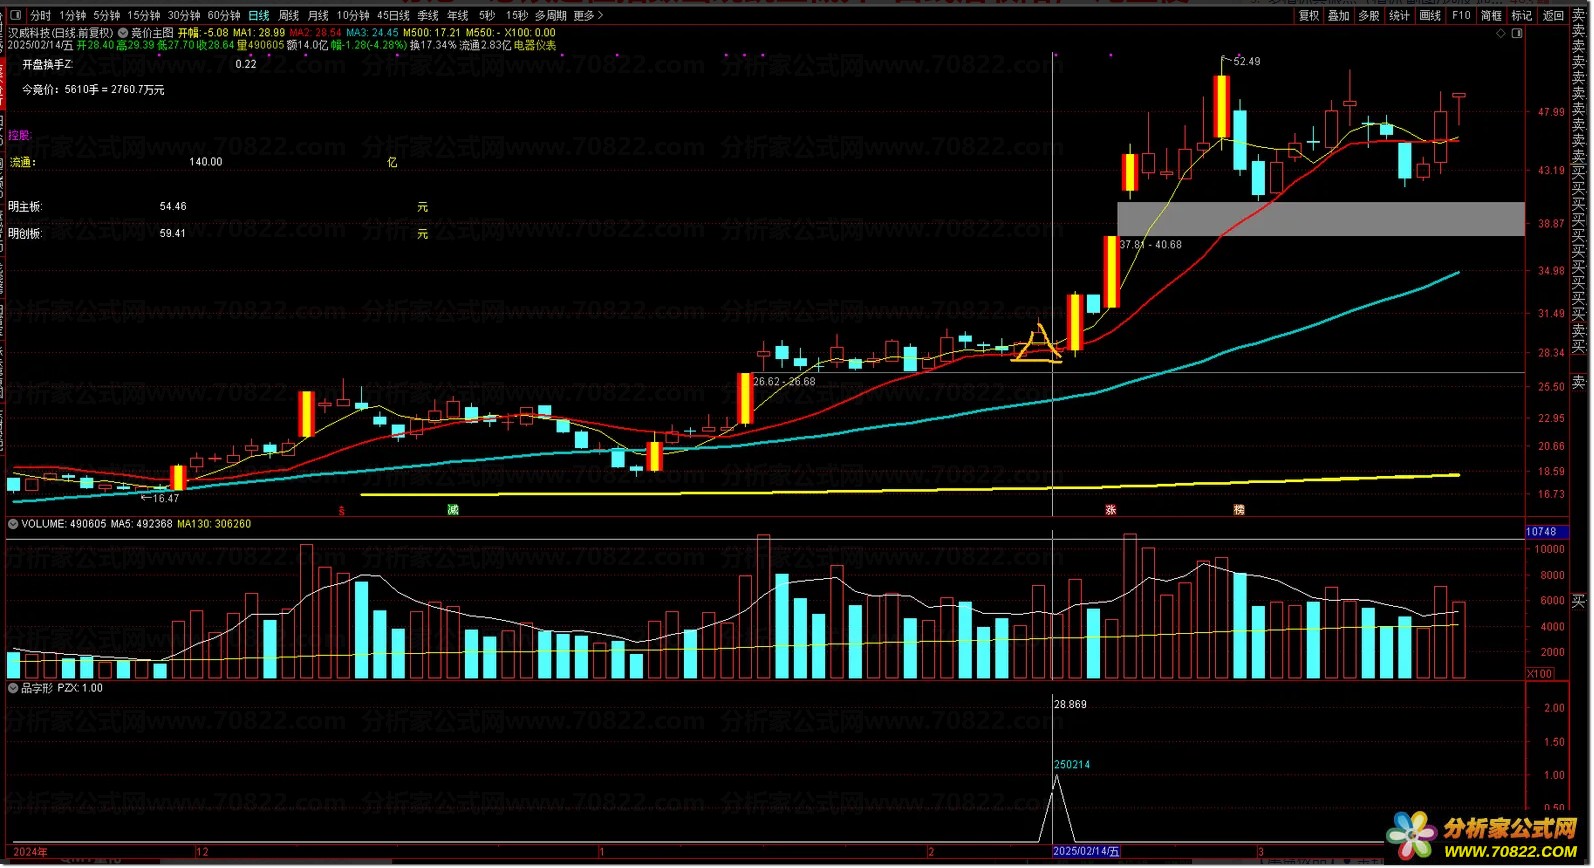This screenshot has width=1594, height=868.
Task: Switch to 周线 weekly chart
Action: pos(288,15)
